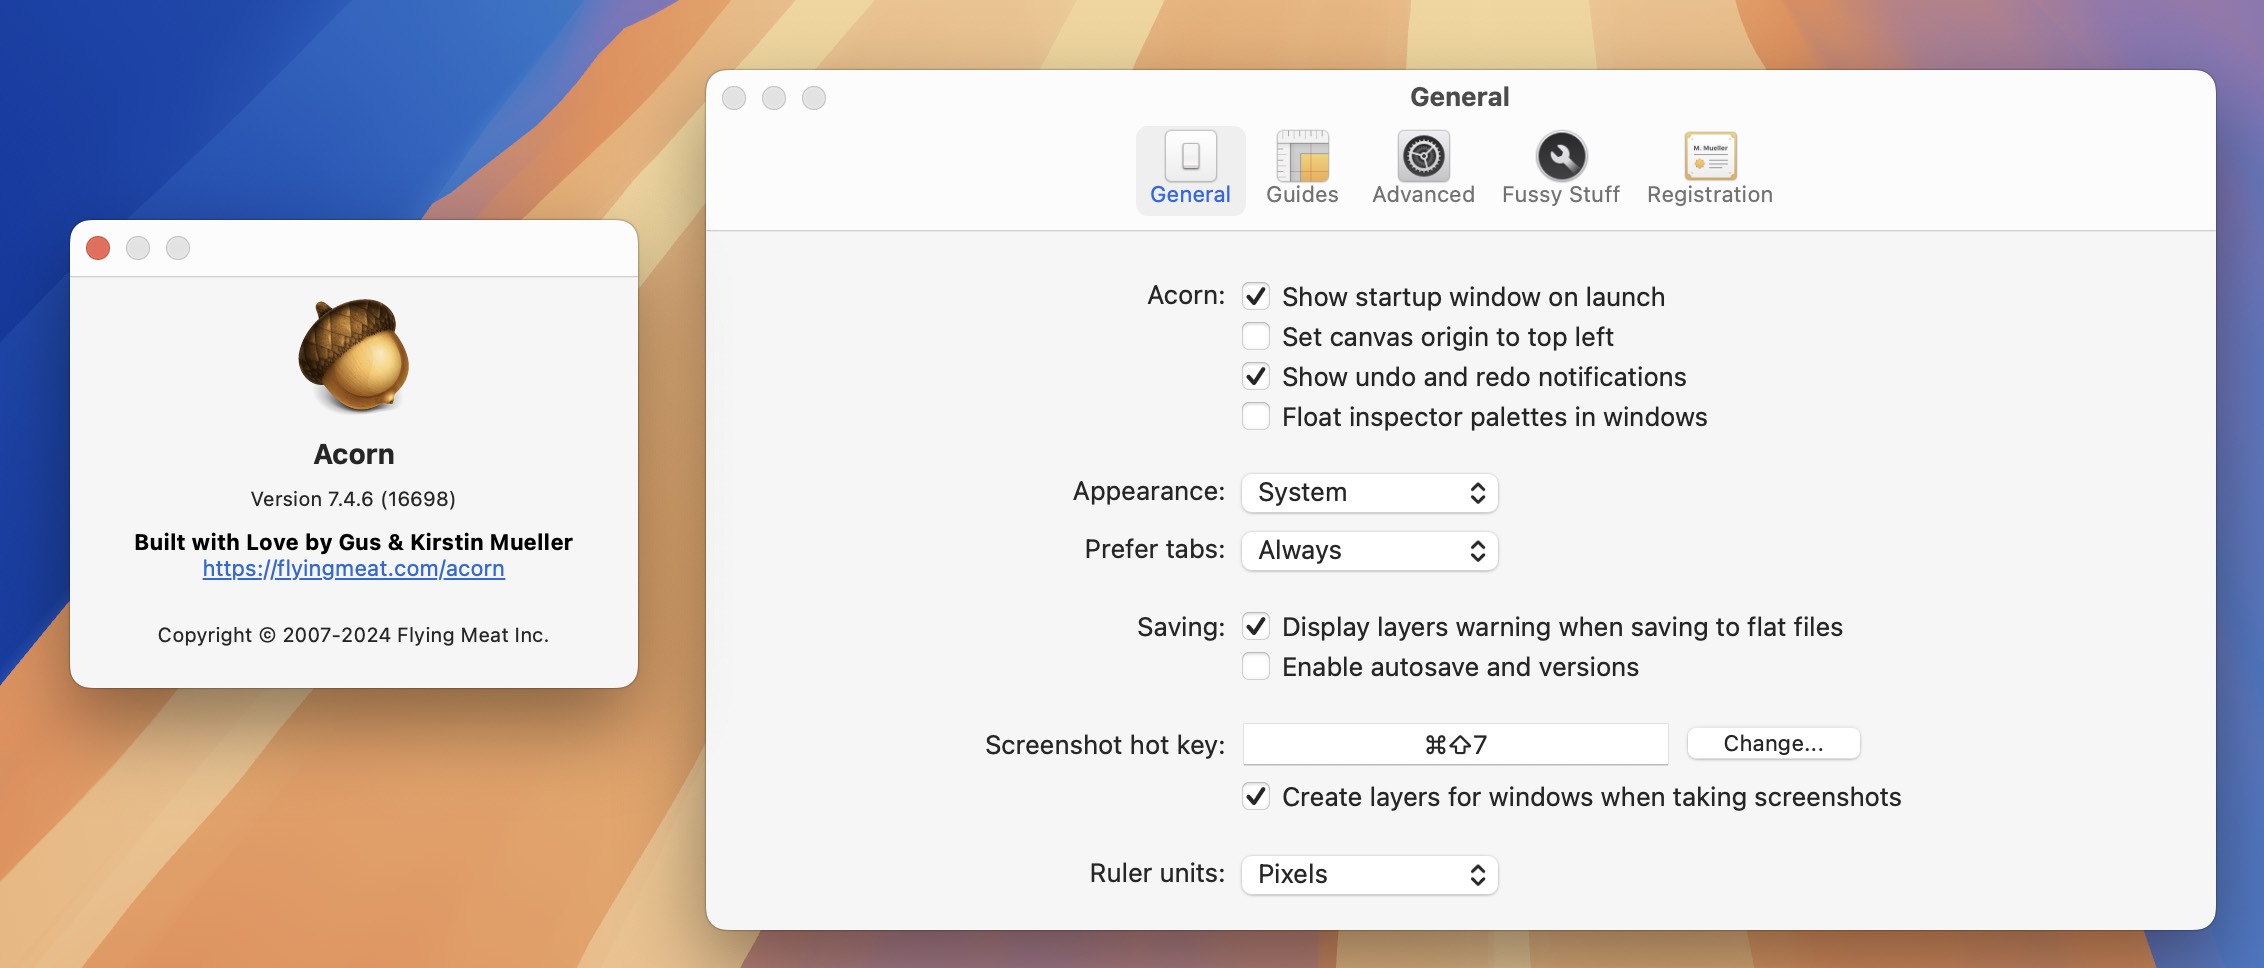Close the About Acorn window
Image resolution: width=2264 pixels, height=968 pixels.
coord(98,248)
